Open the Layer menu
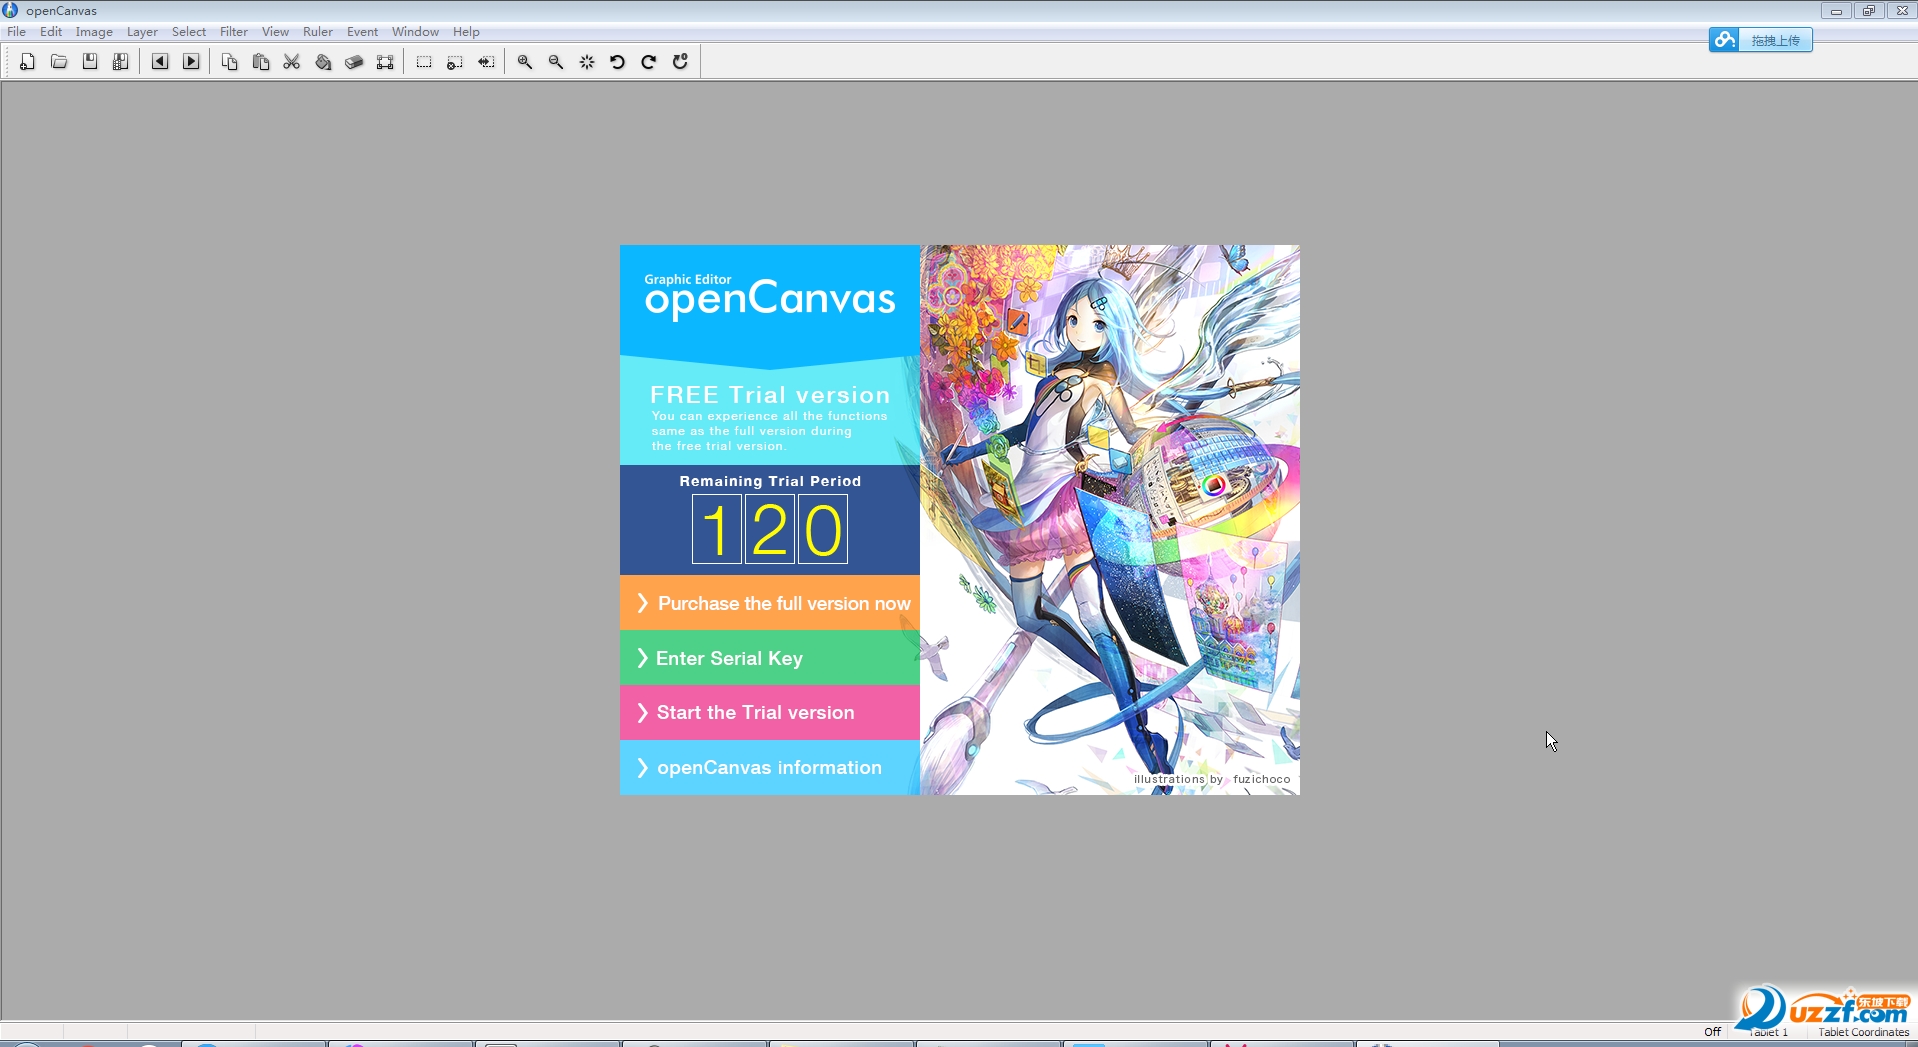The width and height of the screenshot is (1918, 1047). pos(142,31)
